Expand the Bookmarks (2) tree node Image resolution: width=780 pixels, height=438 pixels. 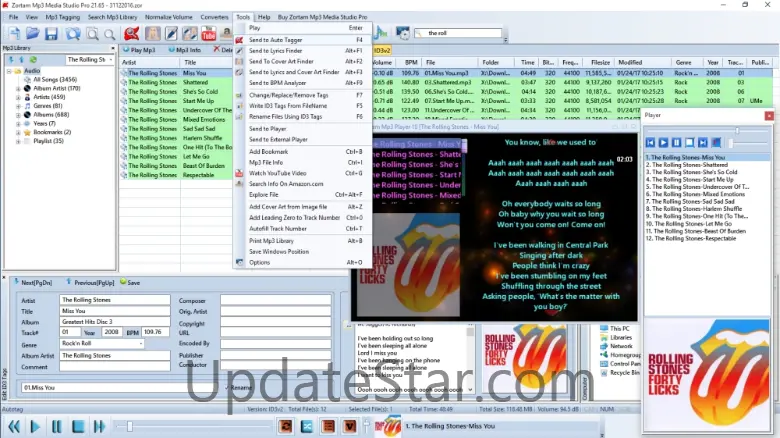click(x=18, y=132)
